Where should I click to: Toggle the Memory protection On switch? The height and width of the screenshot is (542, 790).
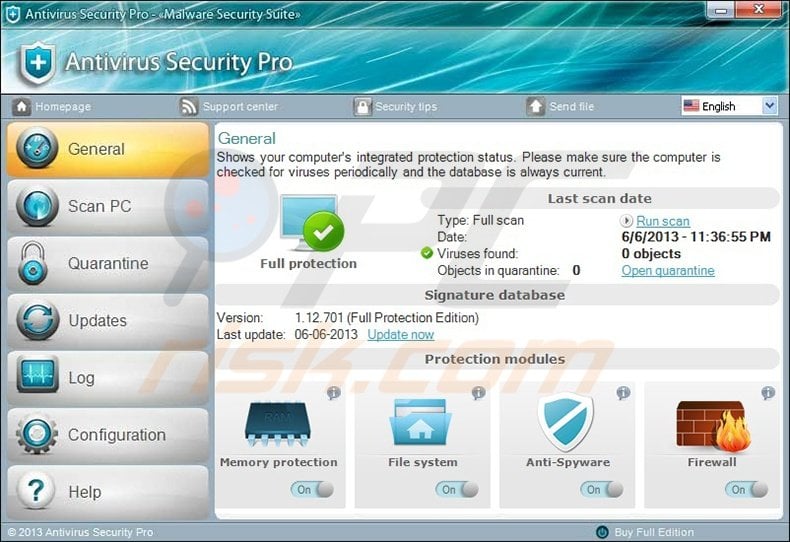tap(312, 489)
